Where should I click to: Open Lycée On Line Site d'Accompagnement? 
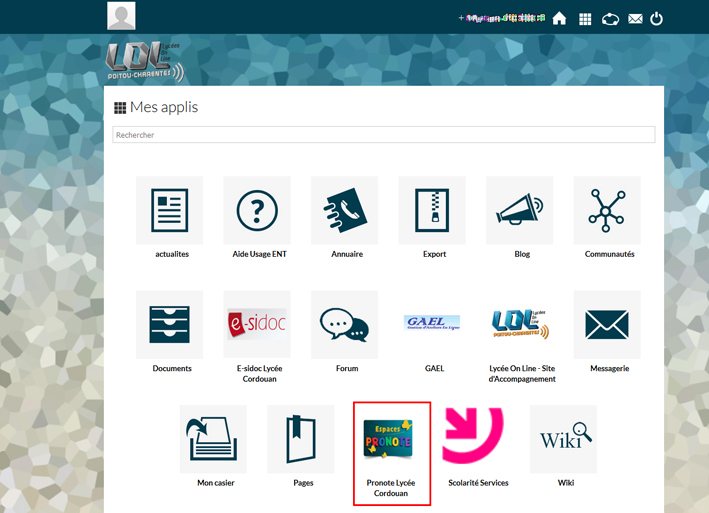click(x=520, y=325)
